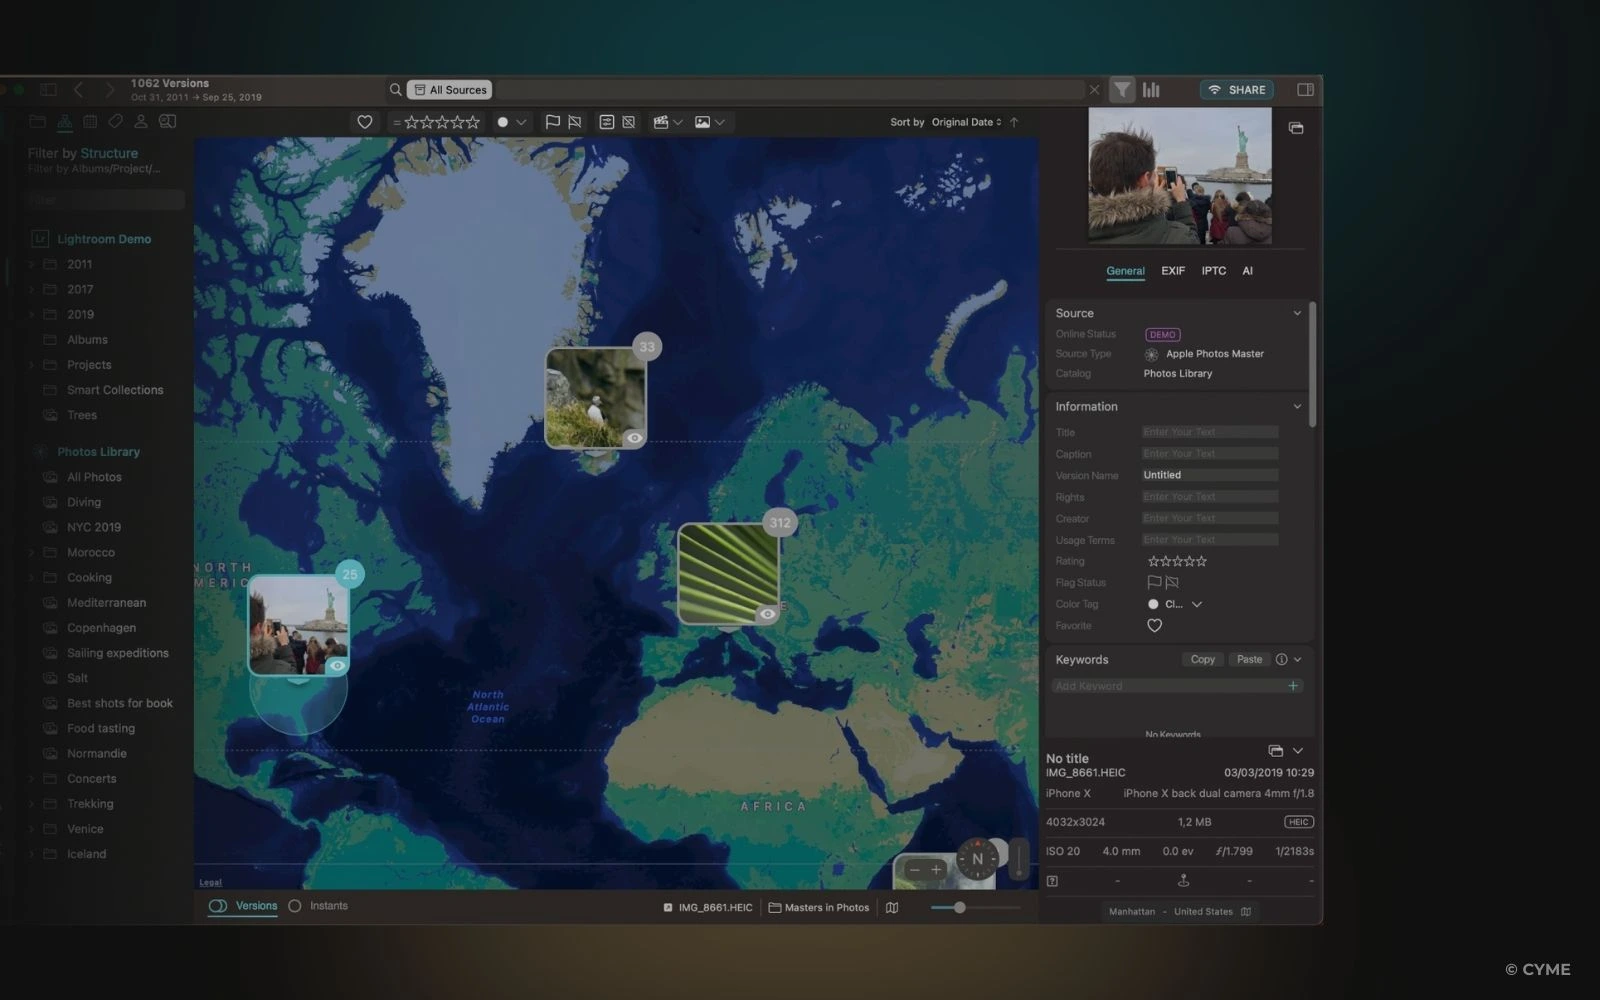Switch to the EXIF tab
The width and height of the screenshot is (1600, 1000).
click(x=1173, y=271)
